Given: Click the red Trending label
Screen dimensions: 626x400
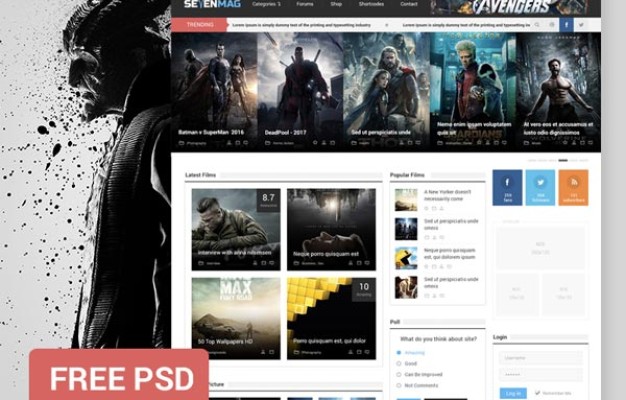Looking at the screenshot, I should point(199,25).
